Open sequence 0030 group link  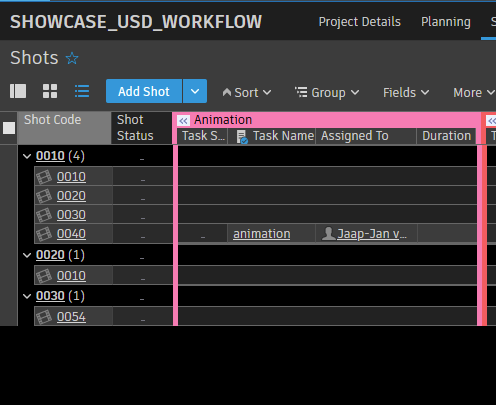[x=50, y=296]
